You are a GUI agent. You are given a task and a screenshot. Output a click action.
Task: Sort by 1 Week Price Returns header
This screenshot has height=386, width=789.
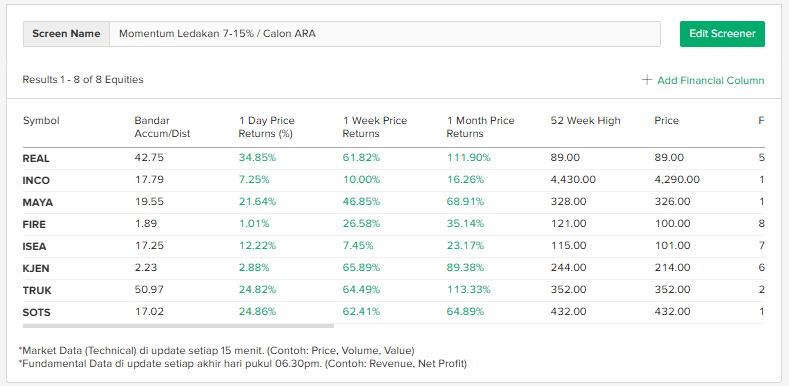[375, 127]
